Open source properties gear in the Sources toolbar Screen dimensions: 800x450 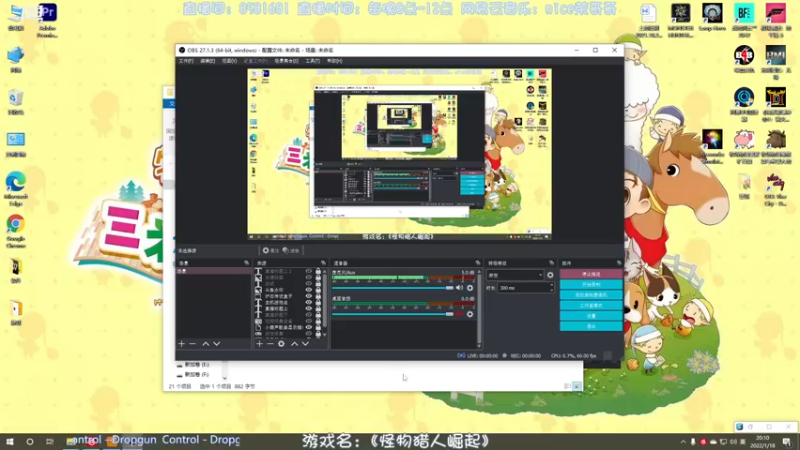pyautogui.click(x=281, y=344)
